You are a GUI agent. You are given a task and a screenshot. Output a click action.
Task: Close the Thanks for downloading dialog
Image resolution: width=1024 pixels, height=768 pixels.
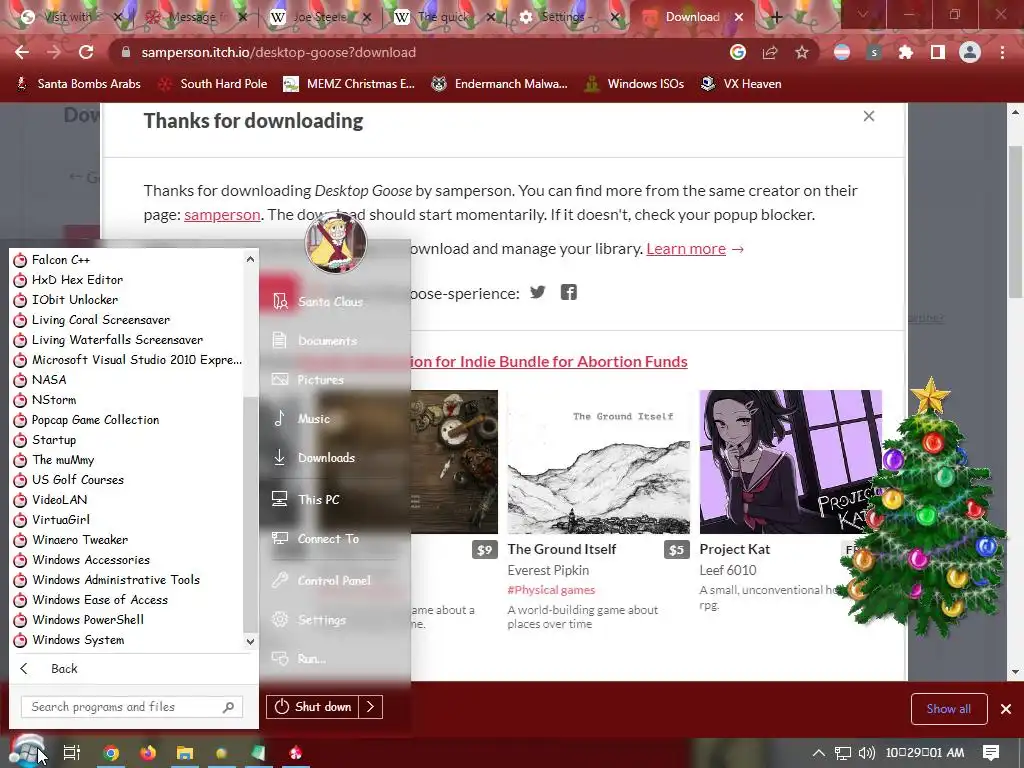pyautogui.click(x=869, y=116)
